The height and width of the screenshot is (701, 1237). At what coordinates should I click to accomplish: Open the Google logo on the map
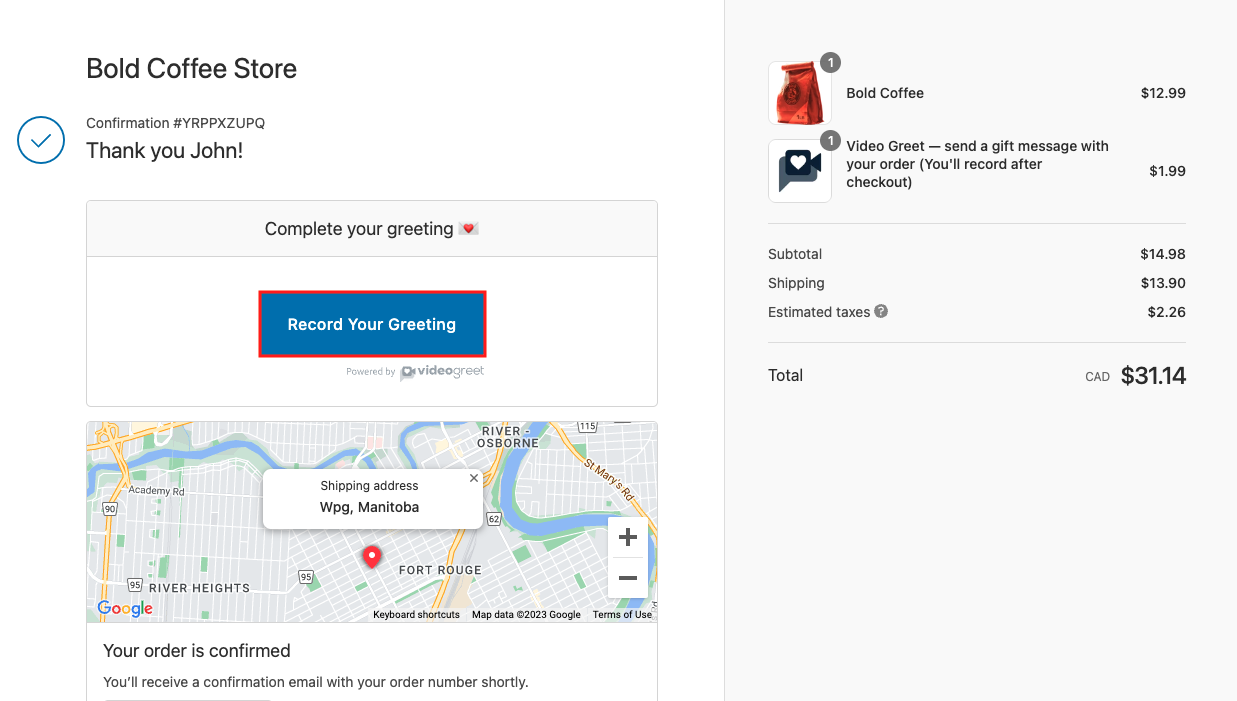[125, 608]
